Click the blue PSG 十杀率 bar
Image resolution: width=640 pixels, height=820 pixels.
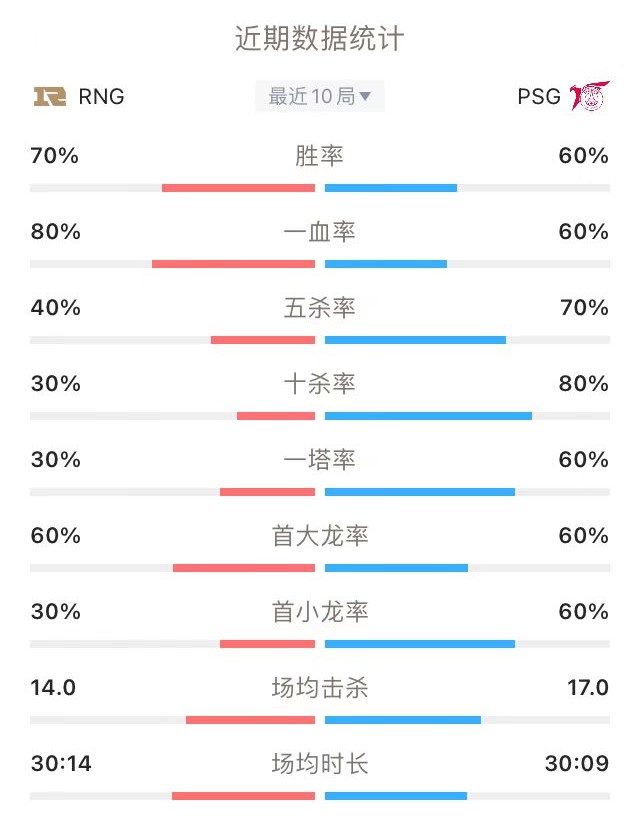tap(428, 416)
